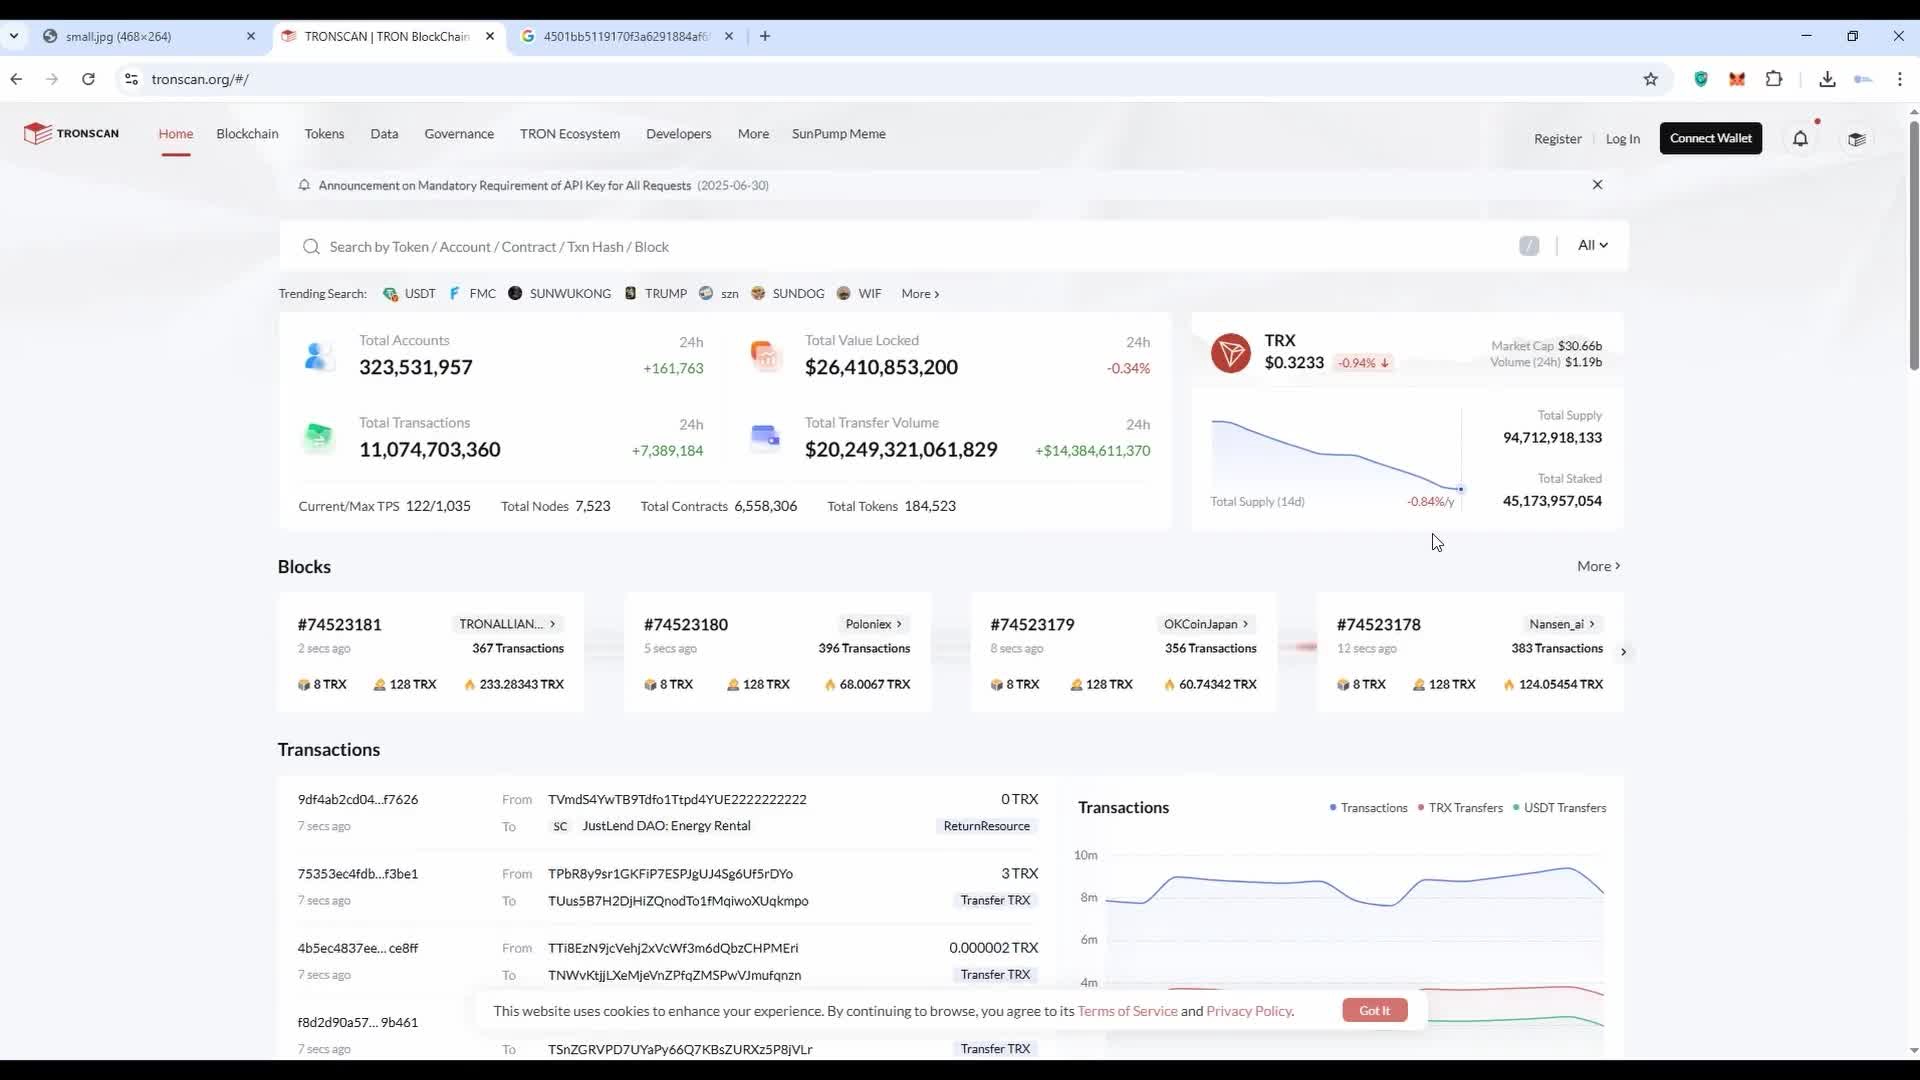
Task: Open the All search filter dropdown
Action: [x=1592, y=245]
